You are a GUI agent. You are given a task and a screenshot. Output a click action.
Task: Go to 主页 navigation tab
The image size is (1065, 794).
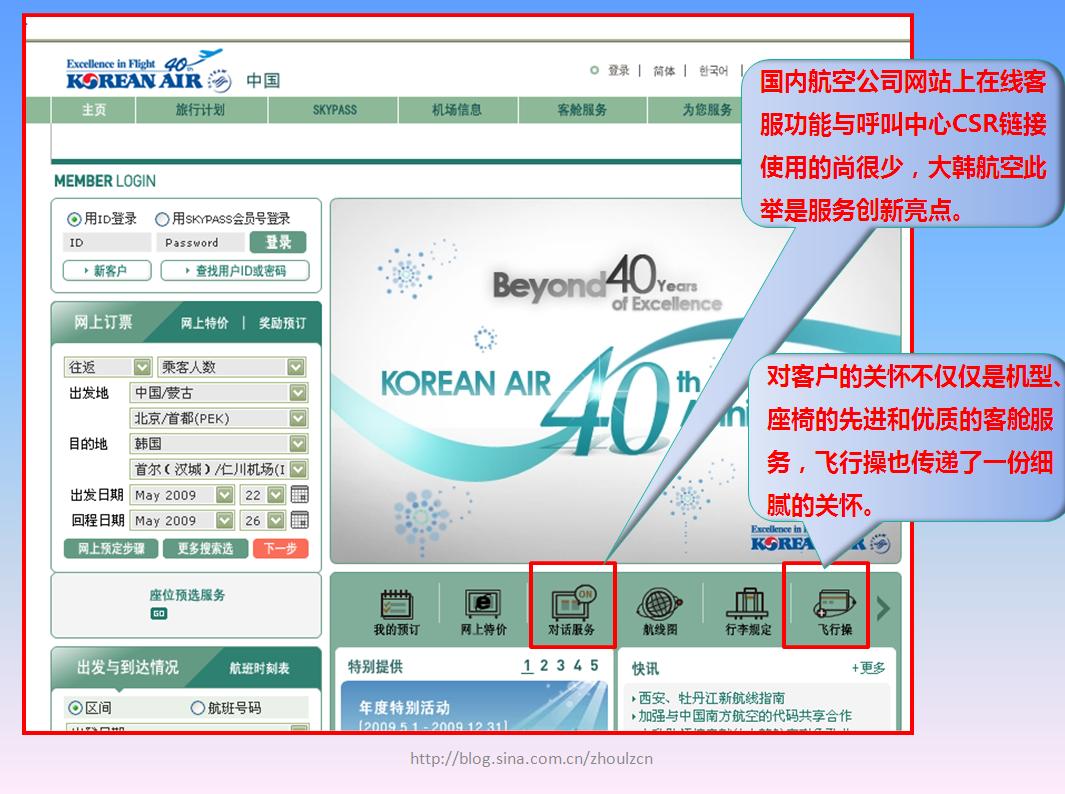click(94, 110)
